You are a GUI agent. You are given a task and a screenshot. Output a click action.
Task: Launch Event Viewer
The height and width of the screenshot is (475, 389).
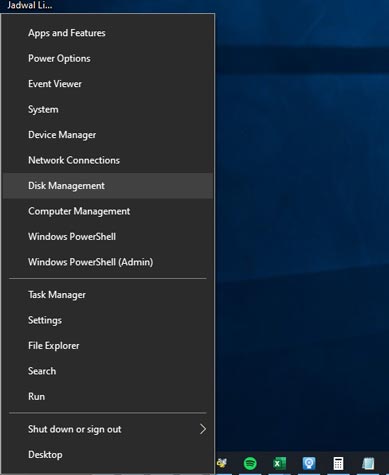[108, 84]
